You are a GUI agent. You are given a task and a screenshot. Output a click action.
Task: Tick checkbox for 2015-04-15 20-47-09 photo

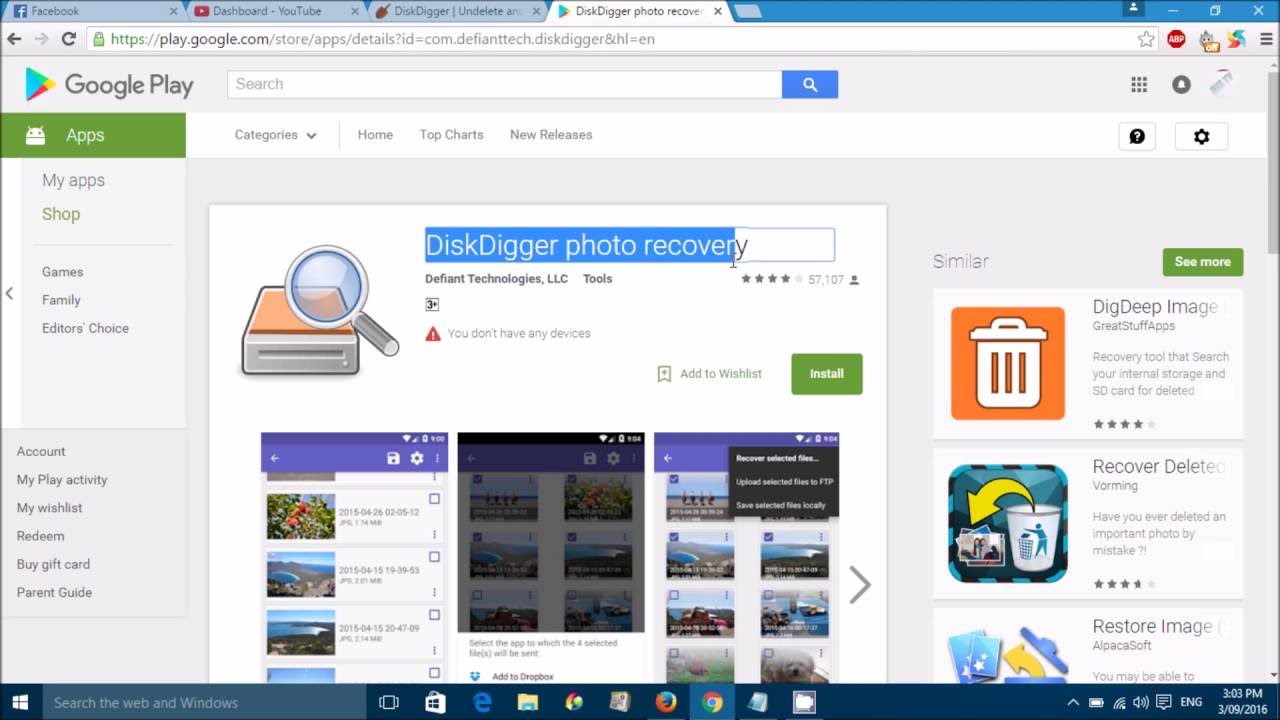click(x=434, y=615)
